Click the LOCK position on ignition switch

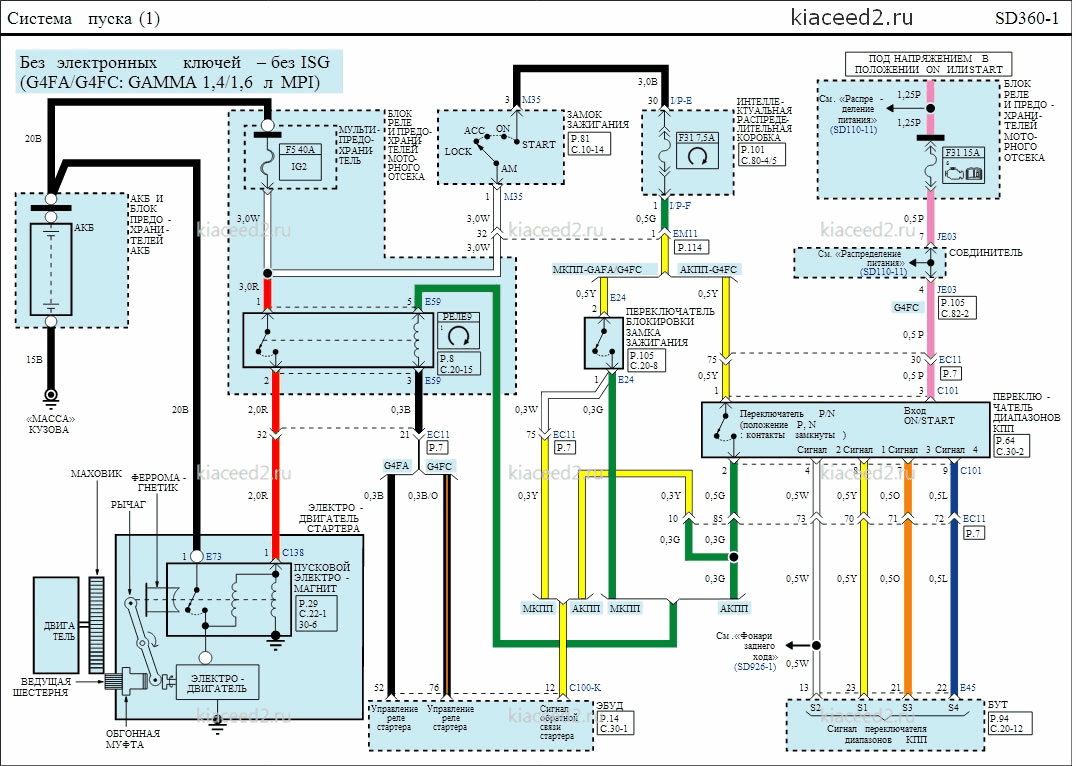[458, 152]
